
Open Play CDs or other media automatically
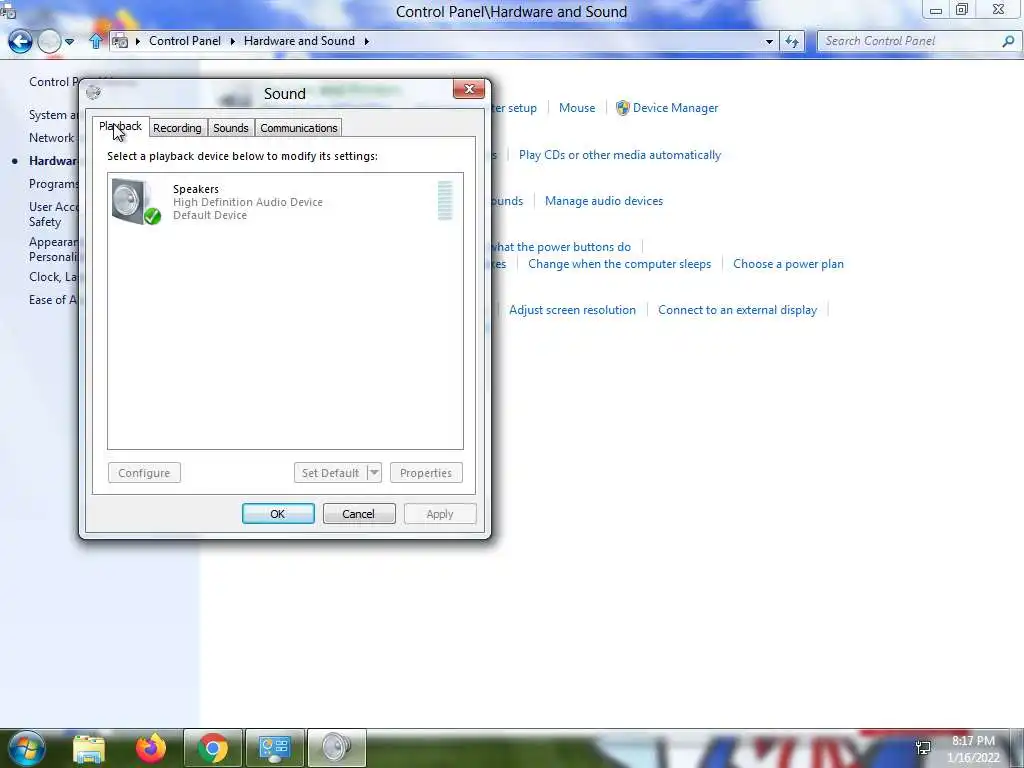620,155
